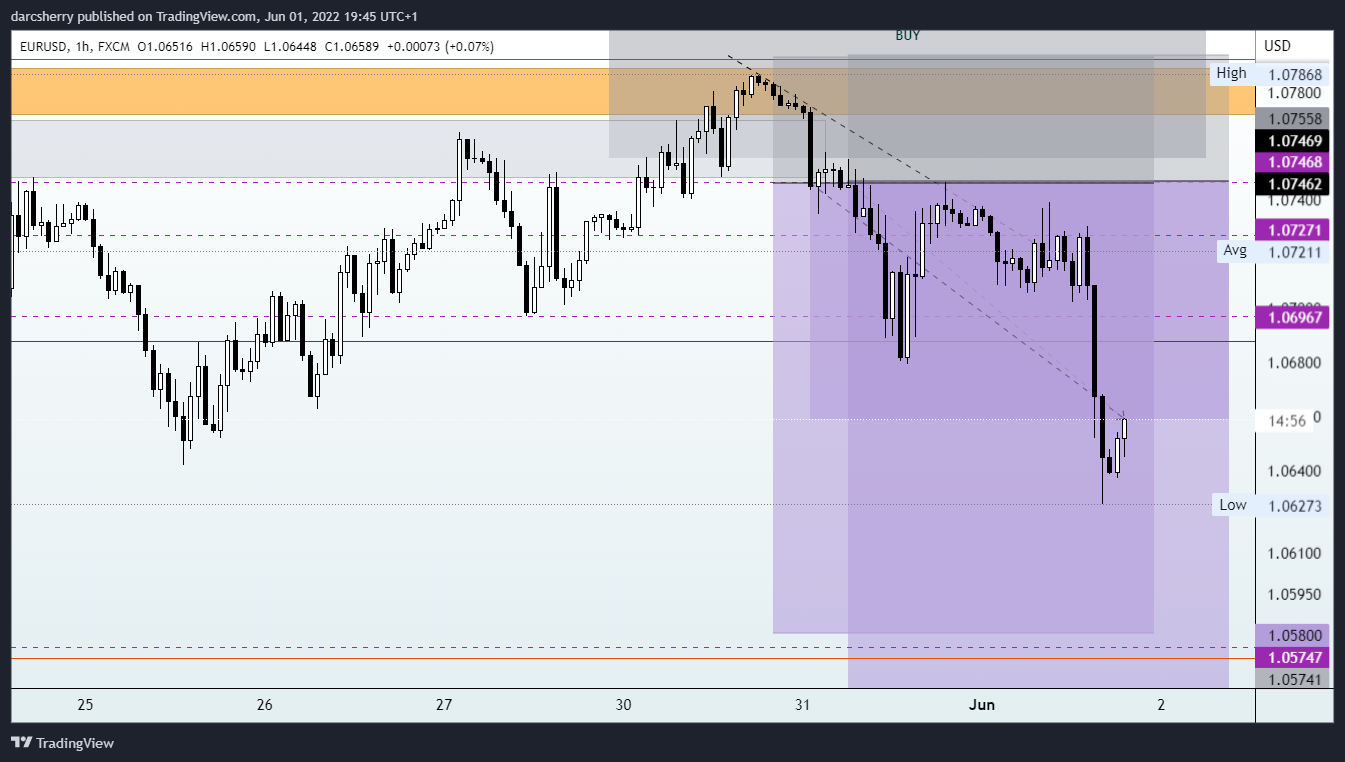This screenshot has height=762, width=1345.
Task: Select the purple 1.06967 price label
Action: (1294, 317)
